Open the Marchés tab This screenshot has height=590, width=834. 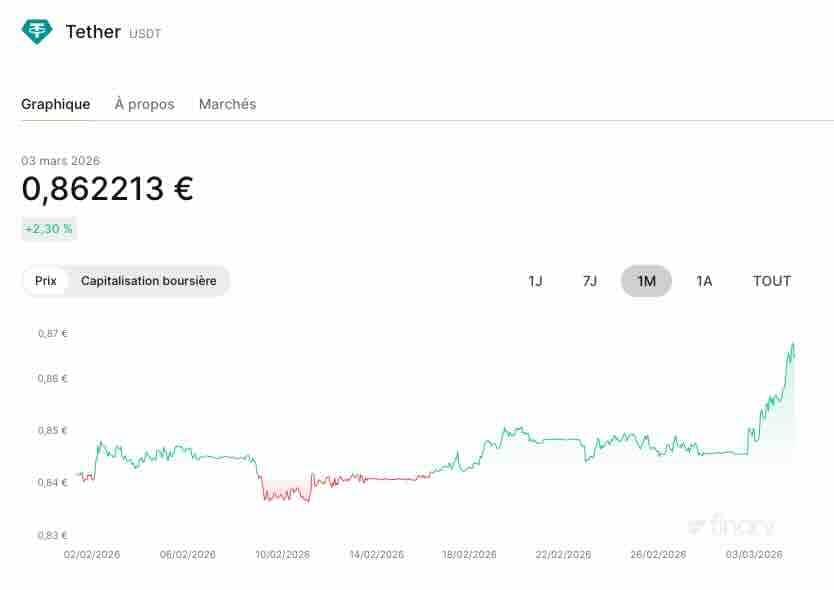click(227, 104)
